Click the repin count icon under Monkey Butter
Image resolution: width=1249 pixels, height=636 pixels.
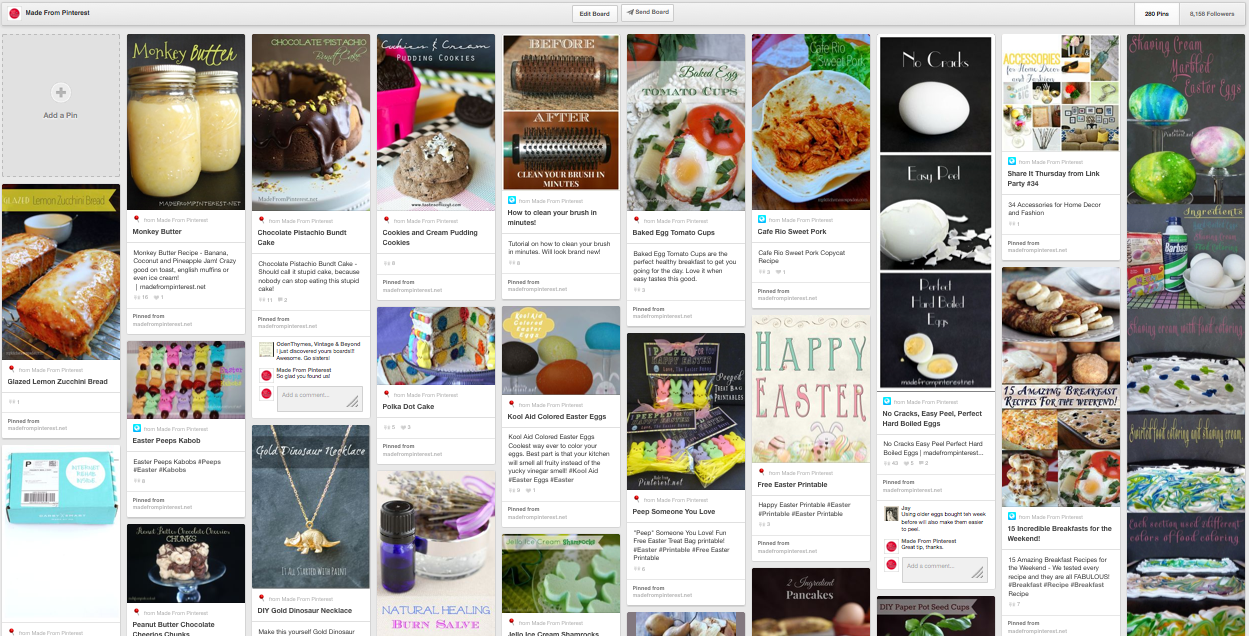[137, 297]
